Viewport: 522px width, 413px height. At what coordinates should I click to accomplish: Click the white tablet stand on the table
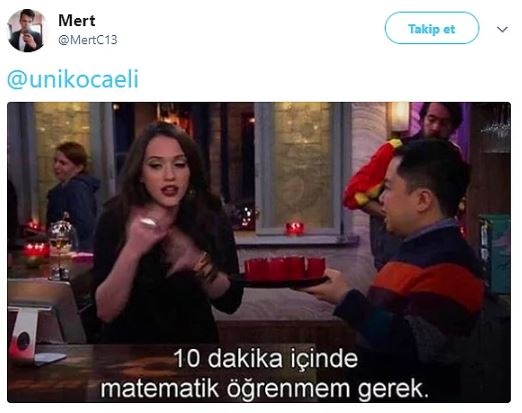(25, 333)
